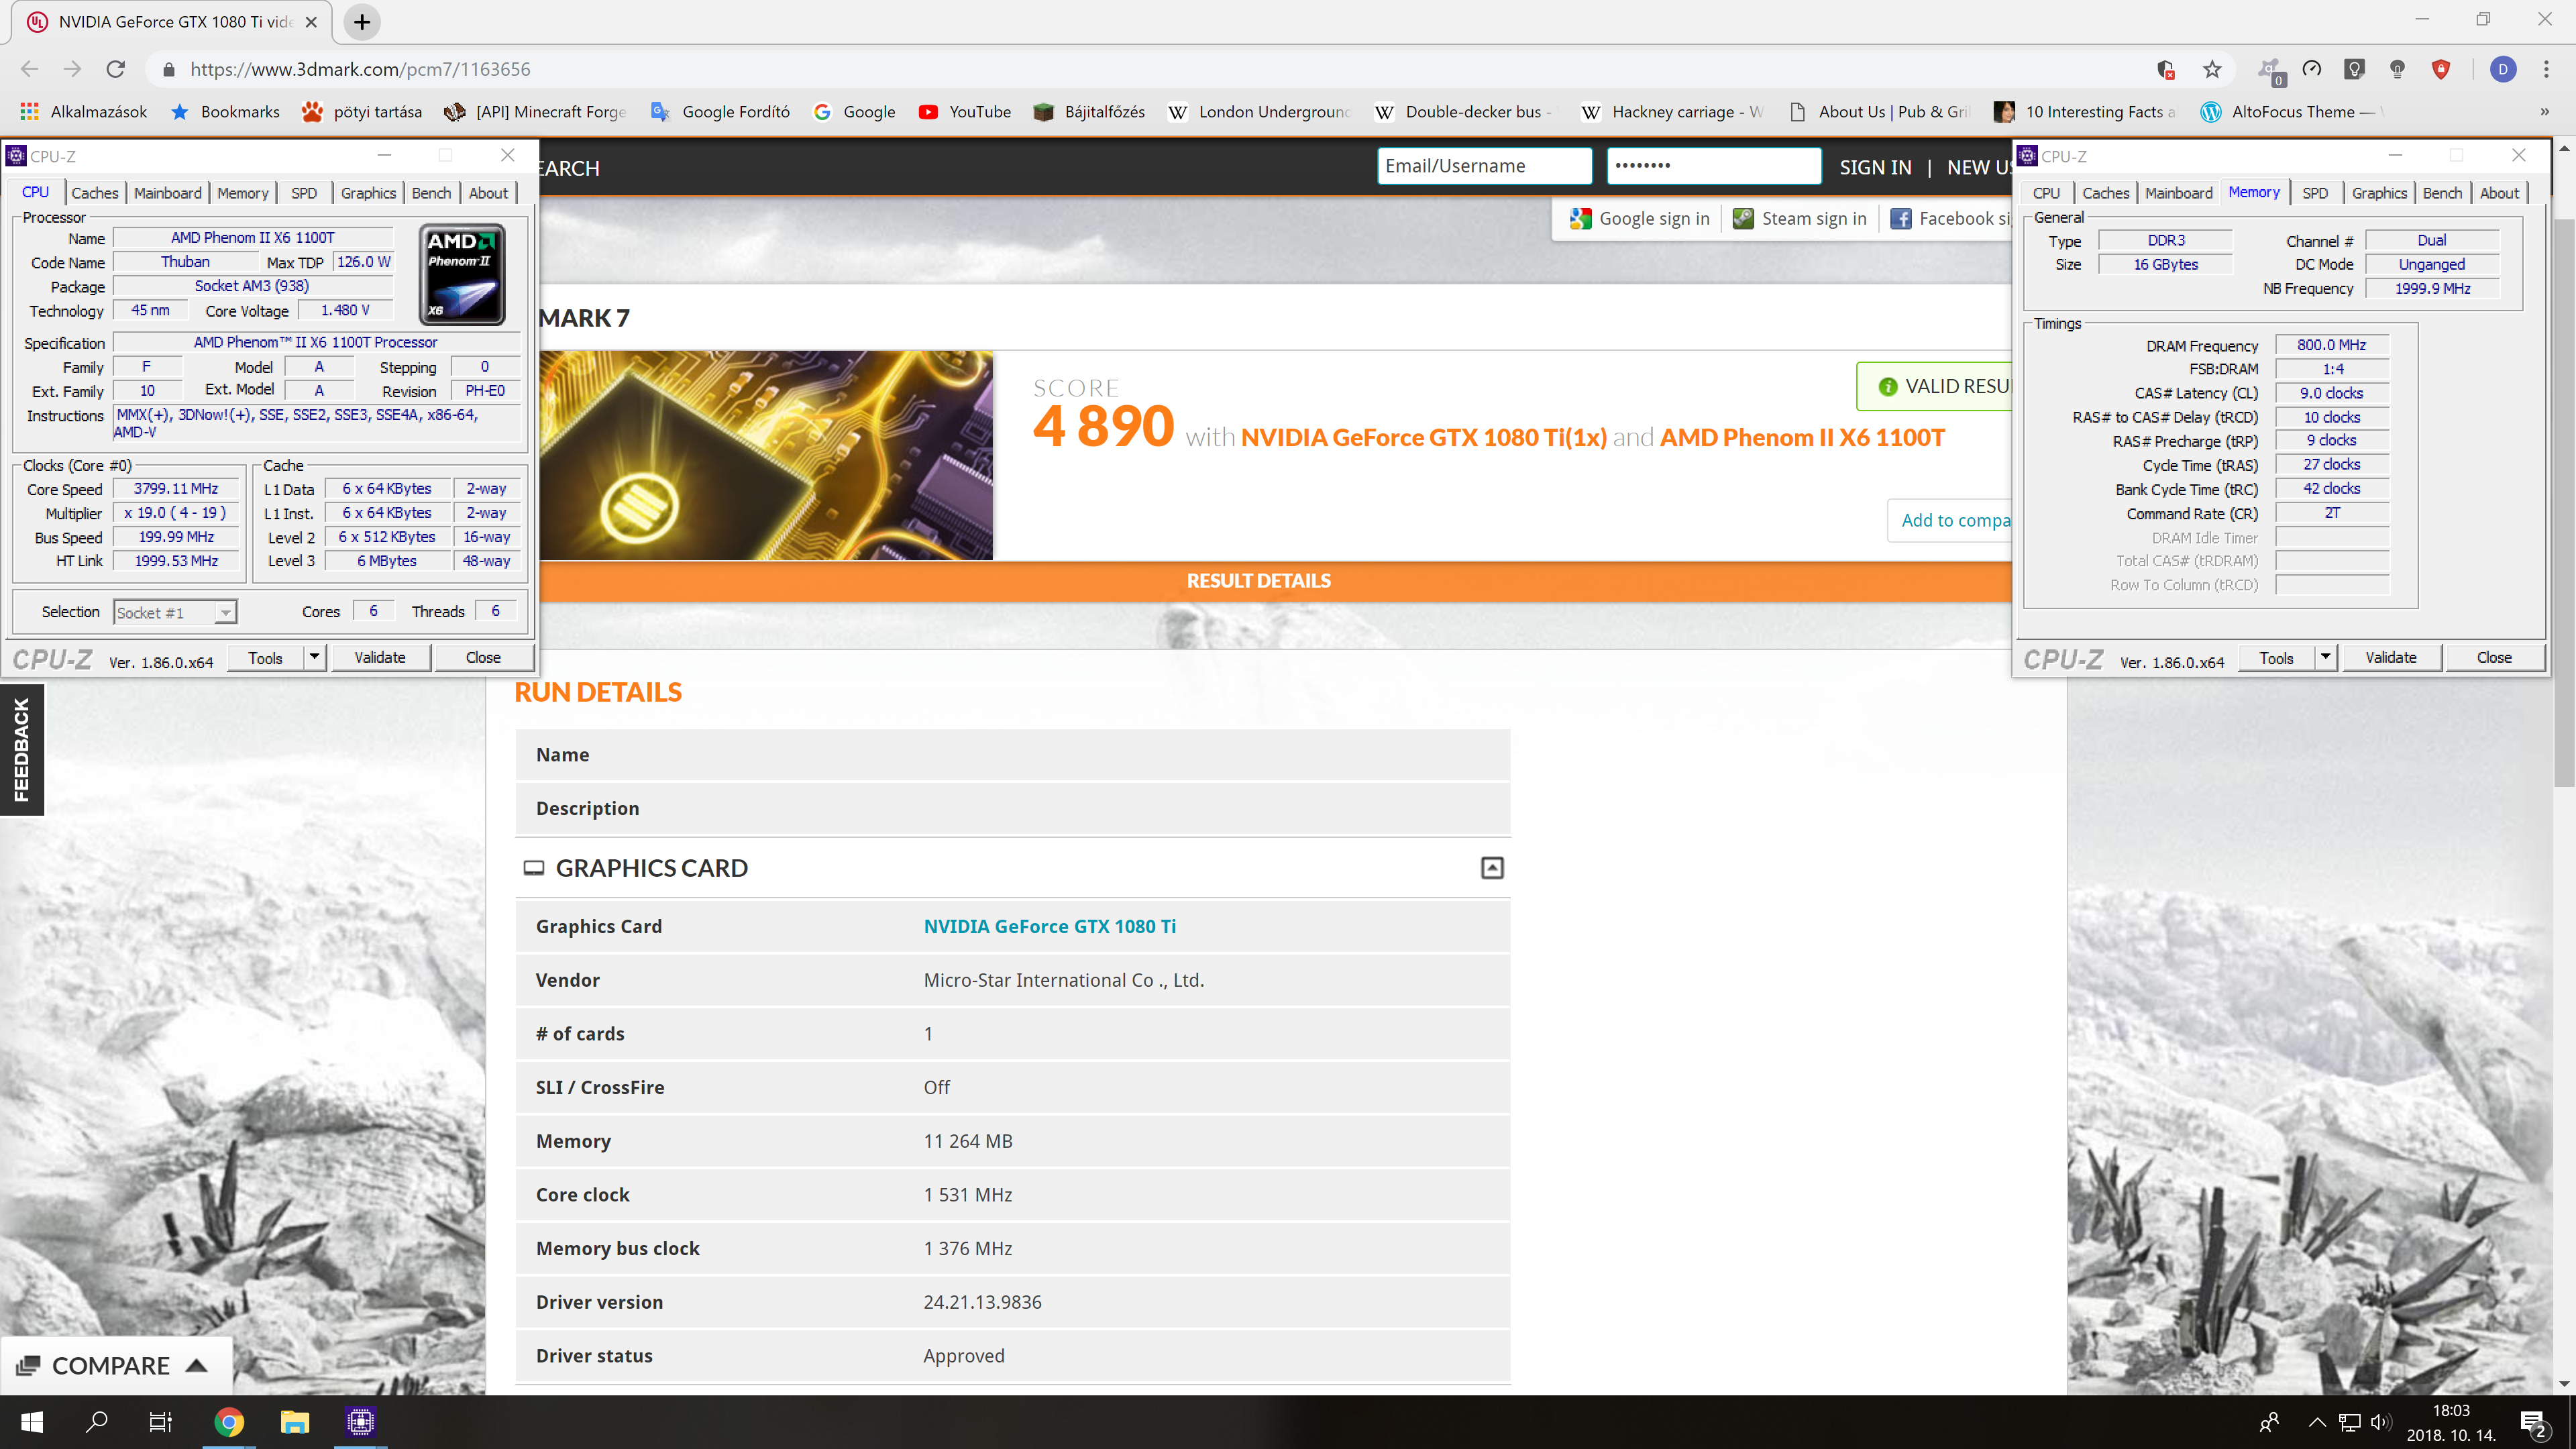Viewport: 2576px width, 1449px height.
Task: Sign in with Facebook
Action: tap(1950, 218)
